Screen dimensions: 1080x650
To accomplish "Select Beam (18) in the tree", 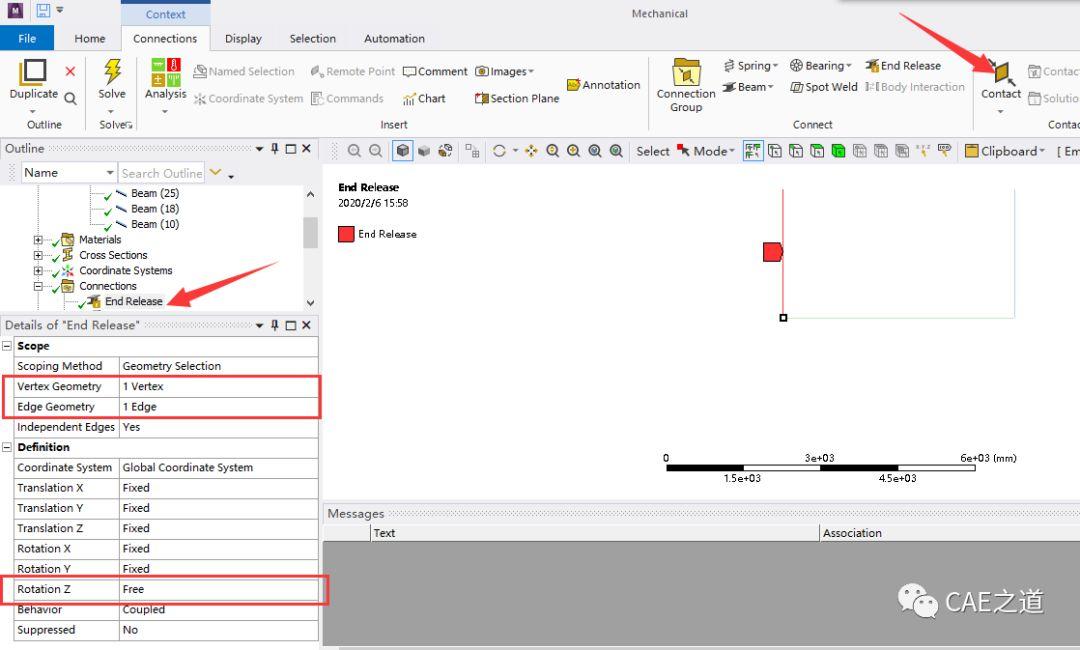I will pyautogui.click(x=155, y=209).
